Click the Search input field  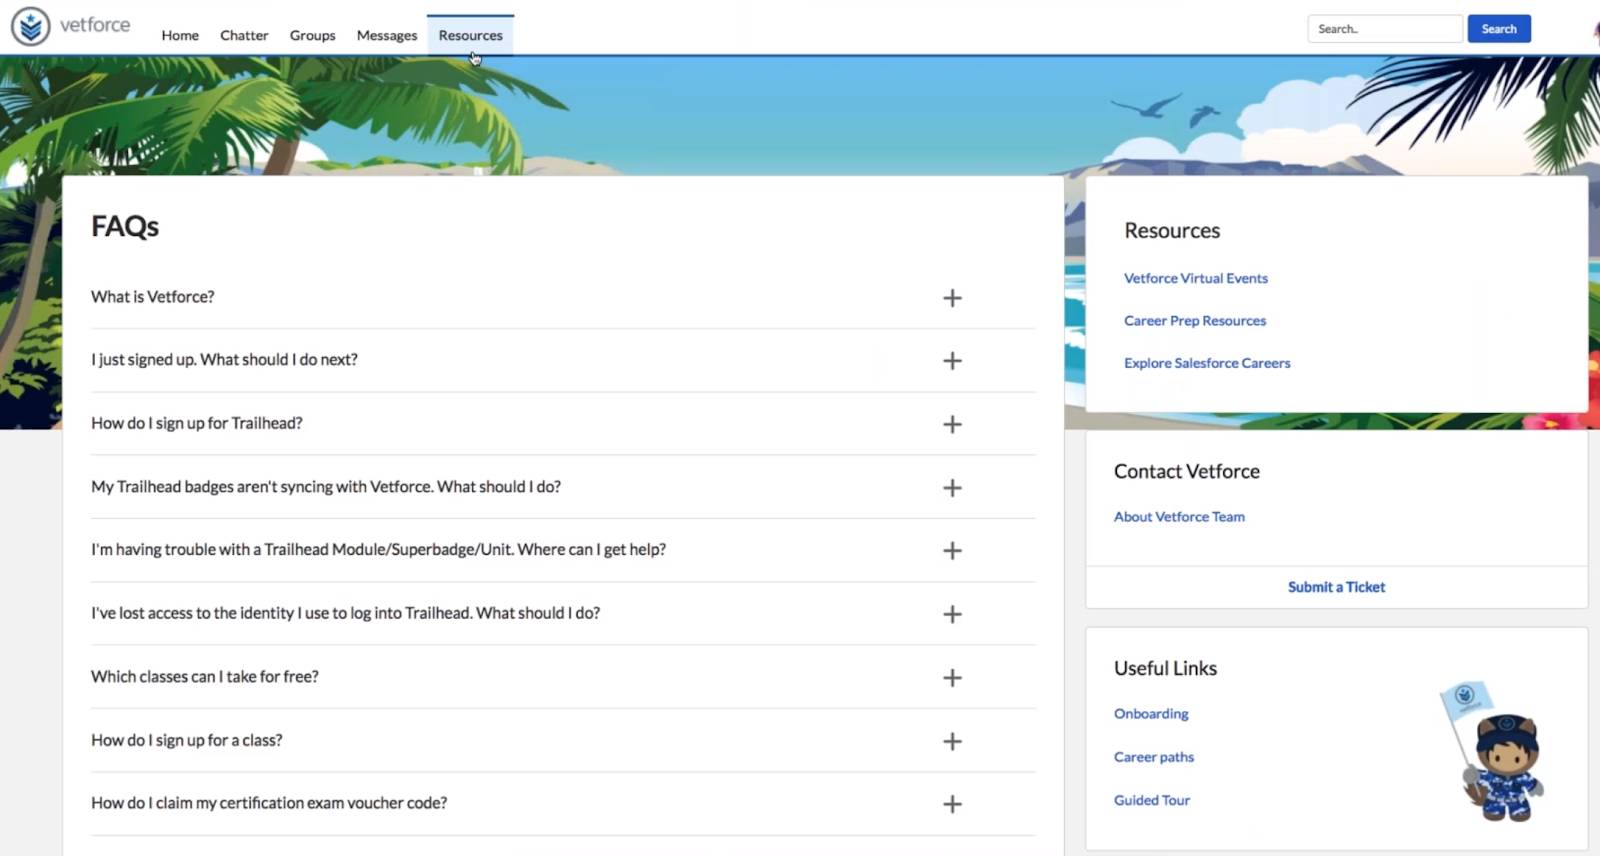tap(1385, 29)
